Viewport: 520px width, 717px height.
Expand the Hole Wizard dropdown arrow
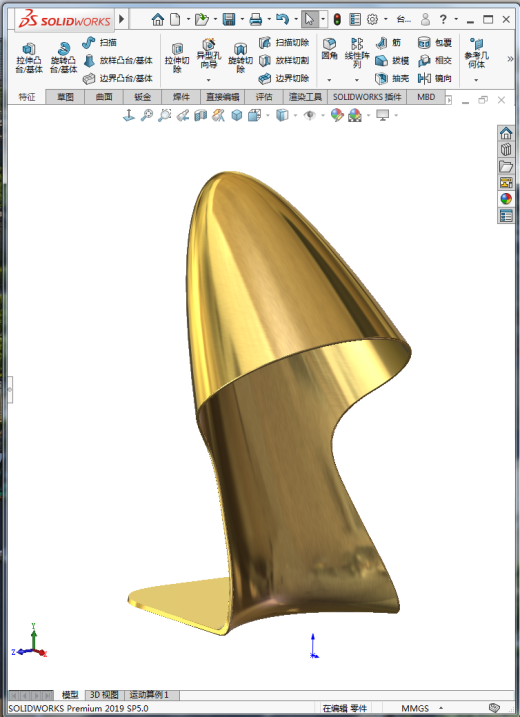pyautogui.click(x=209, y=80)
